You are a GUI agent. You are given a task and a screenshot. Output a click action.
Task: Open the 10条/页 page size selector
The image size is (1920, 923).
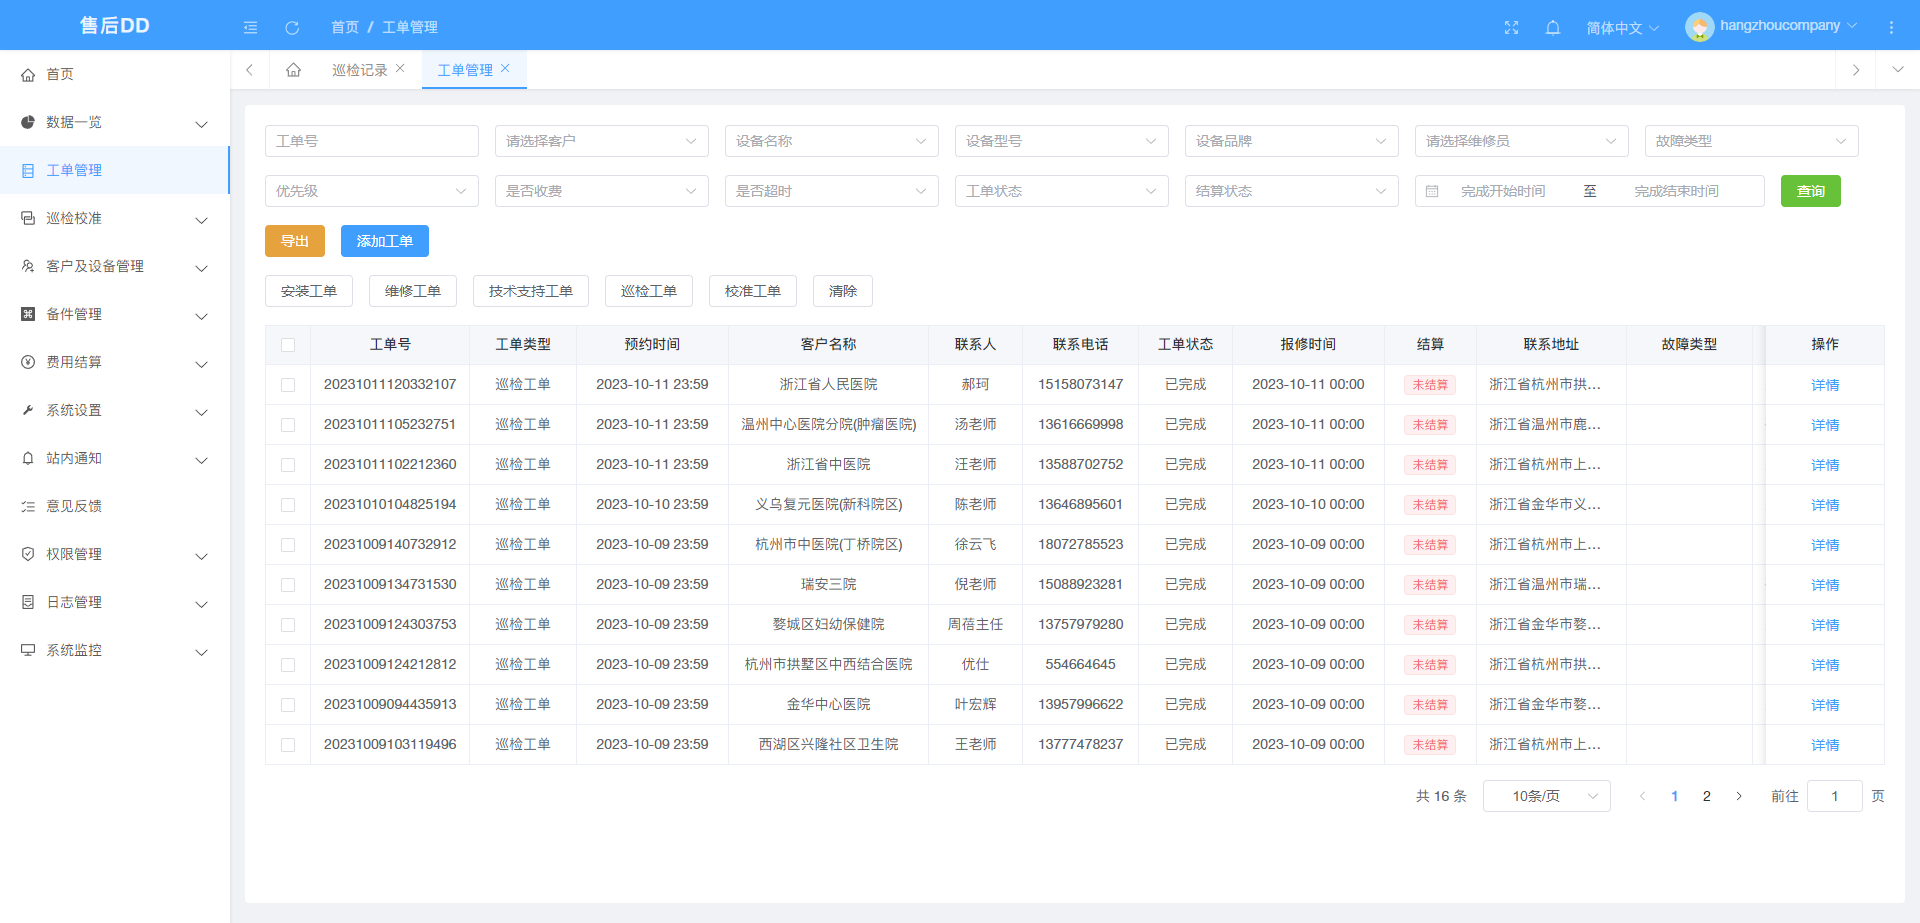tap(1547, 795)
